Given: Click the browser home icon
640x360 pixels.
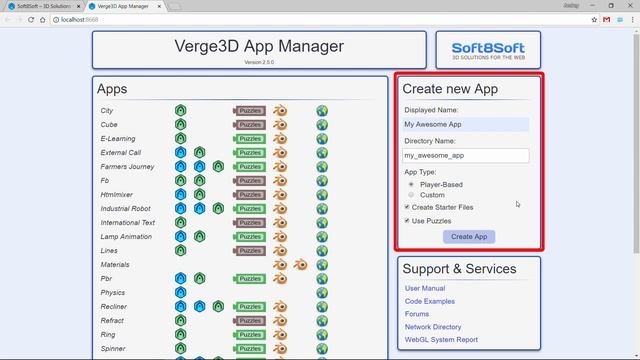Looking at the screenshot, I should [x=42, y=20].
